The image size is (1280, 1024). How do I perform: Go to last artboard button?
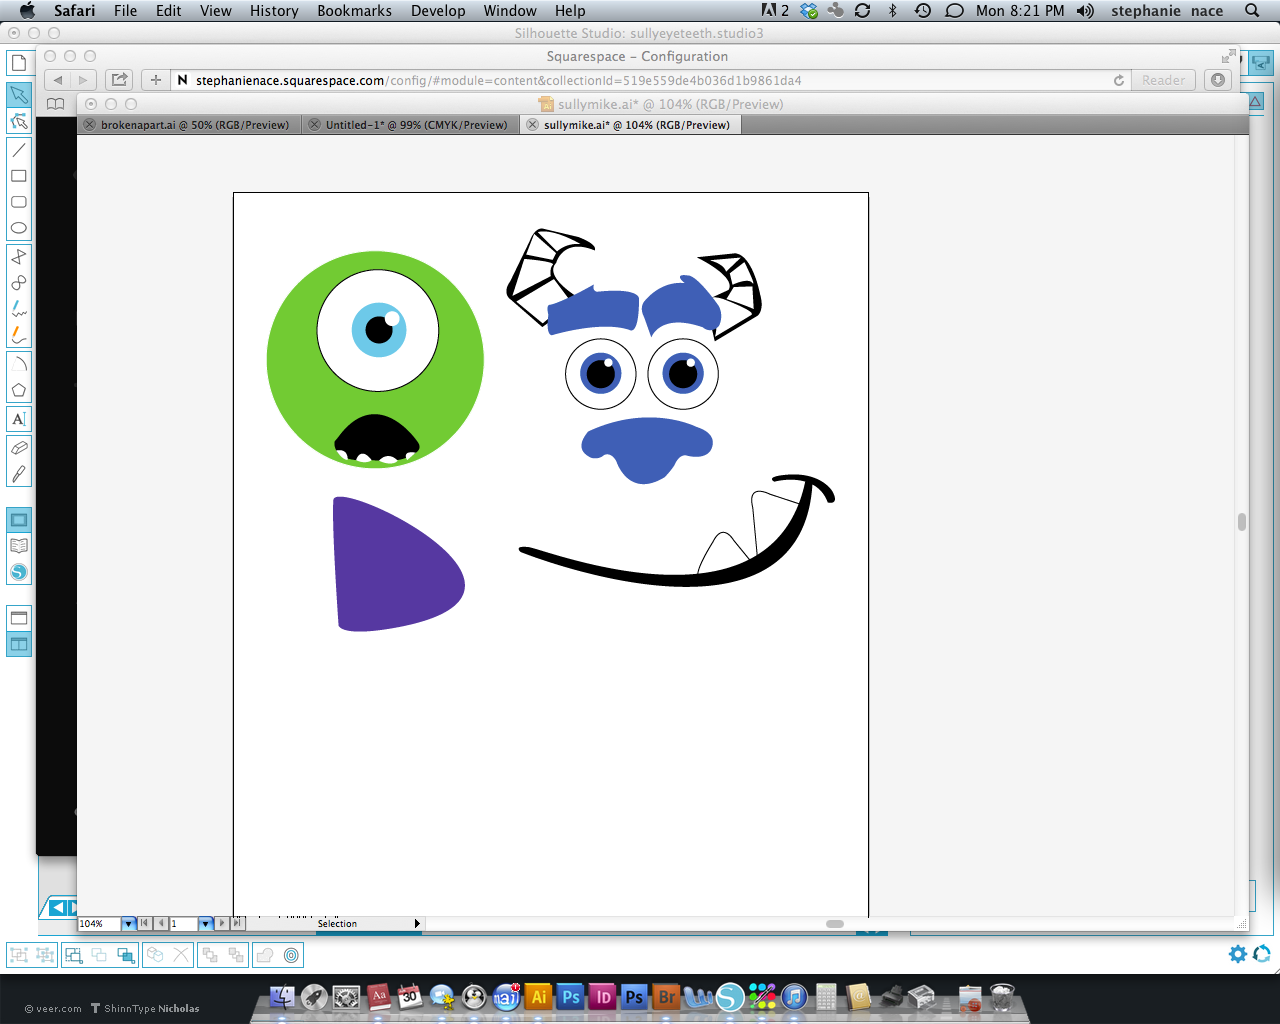[x=237, y=923]
